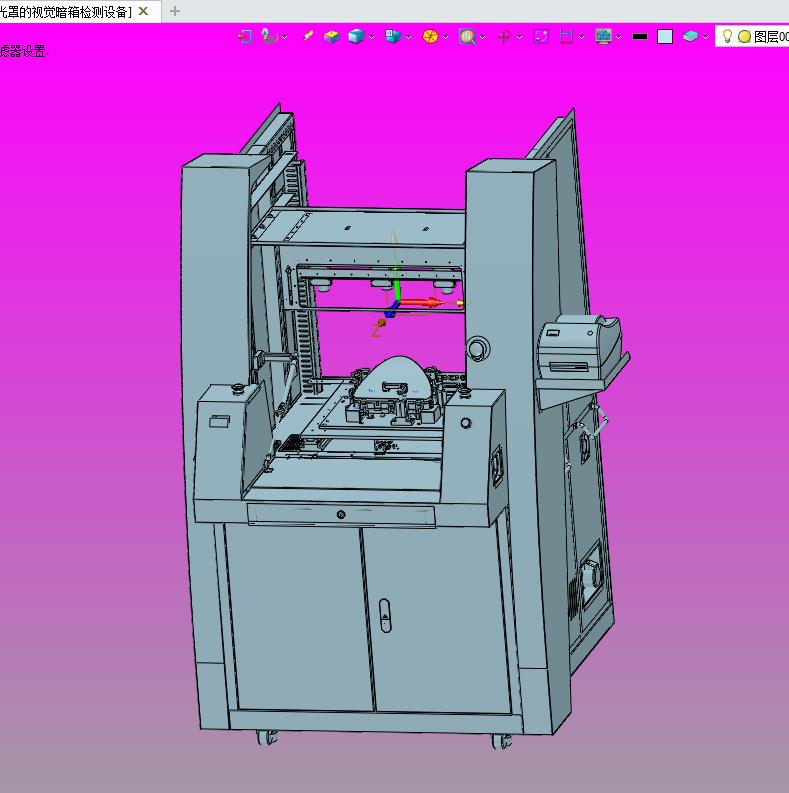Select the round knob on right column
The height and width of the screenshot is (793, 789).
(477, 348)
